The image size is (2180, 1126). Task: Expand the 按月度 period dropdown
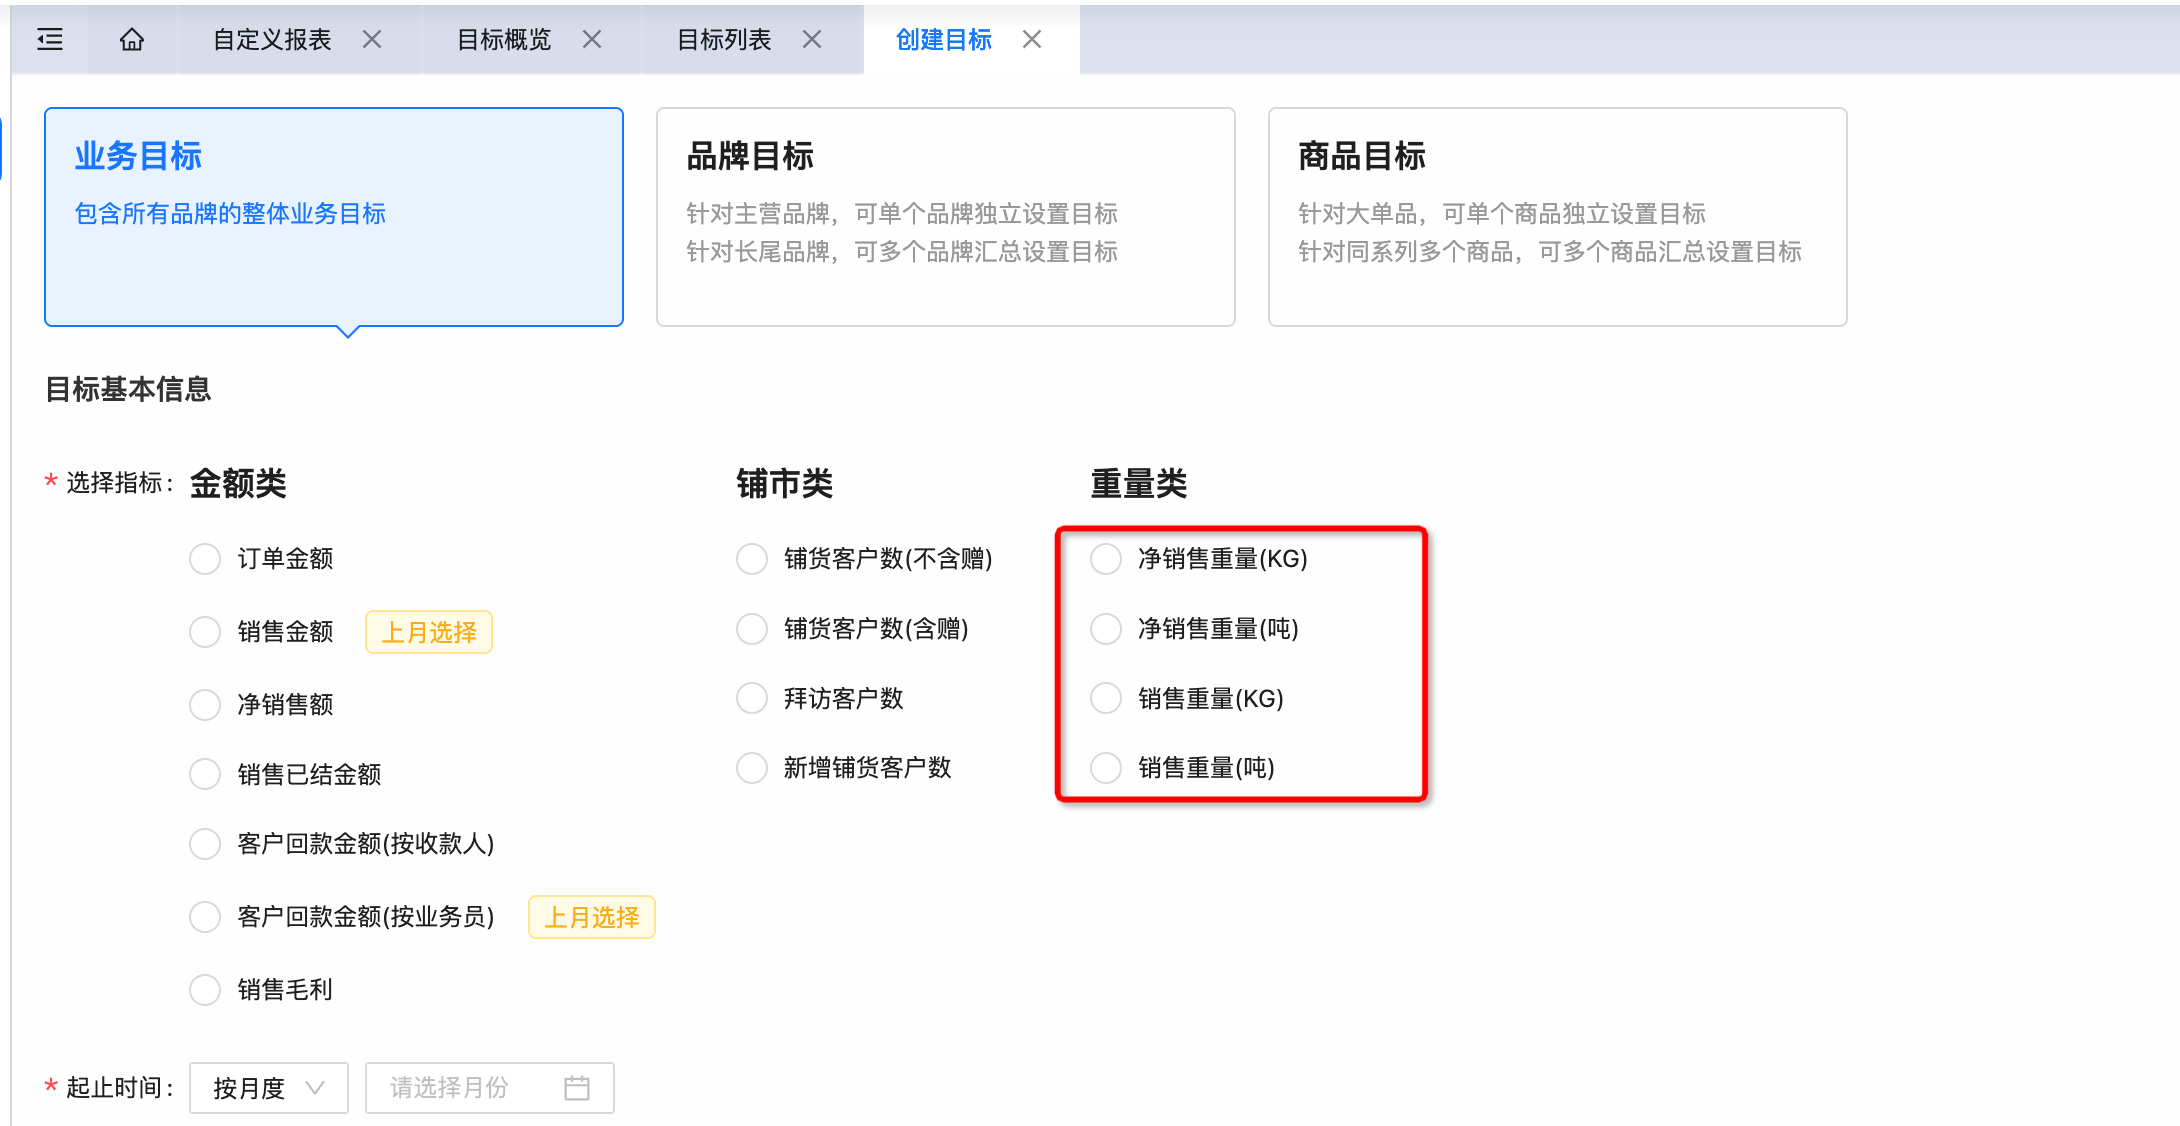coord(268,1088)
